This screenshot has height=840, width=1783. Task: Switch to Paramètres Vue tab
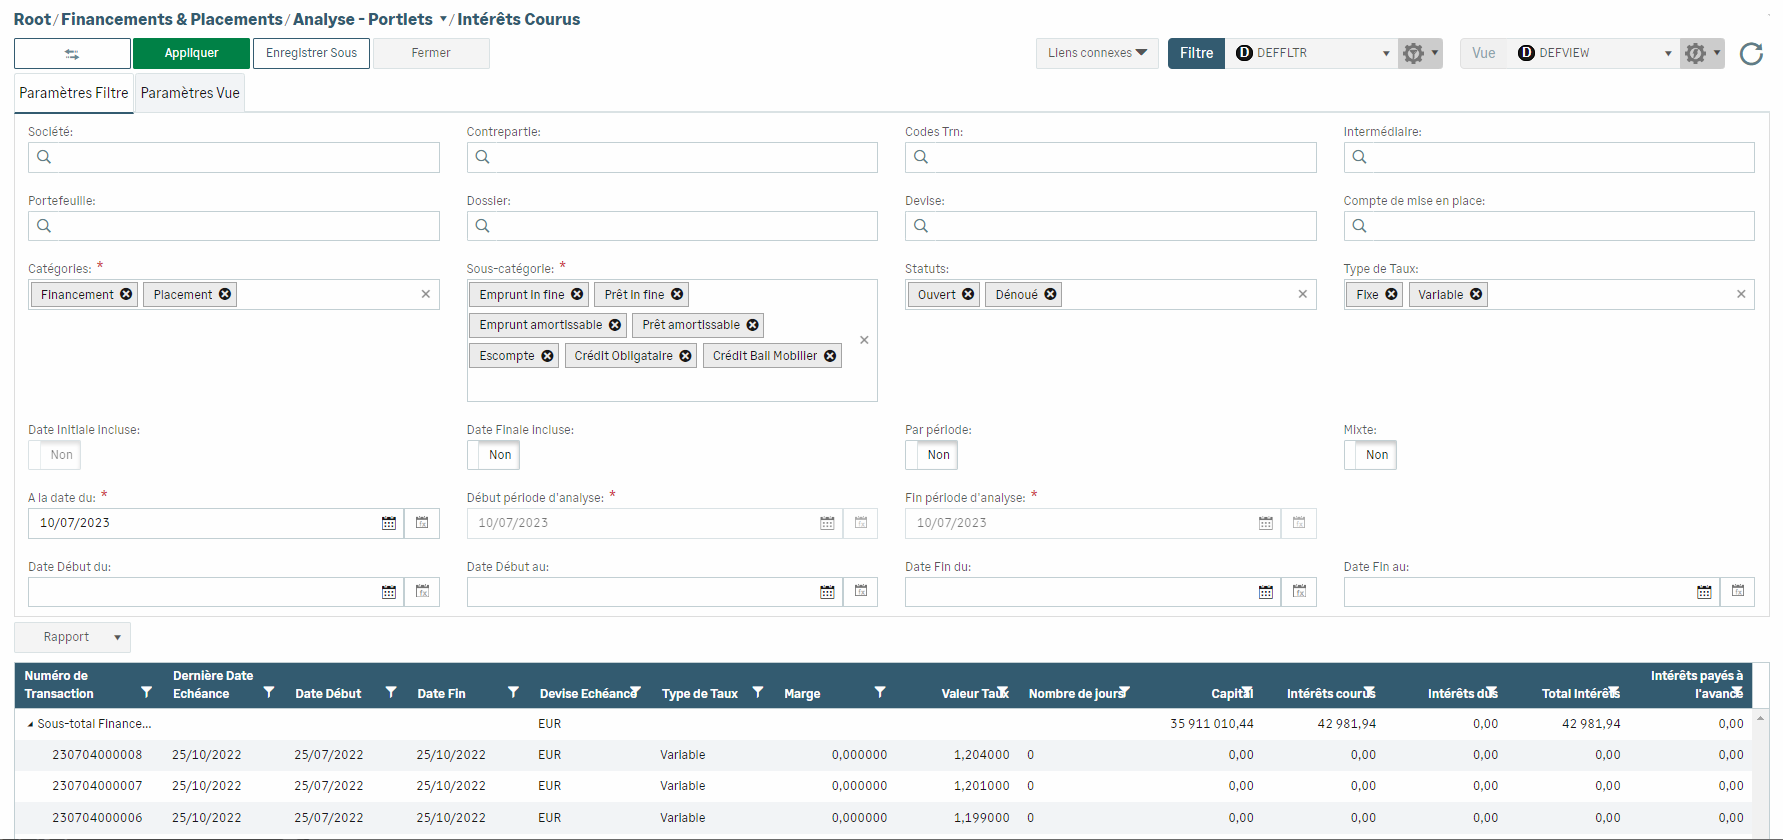point(190,93)
